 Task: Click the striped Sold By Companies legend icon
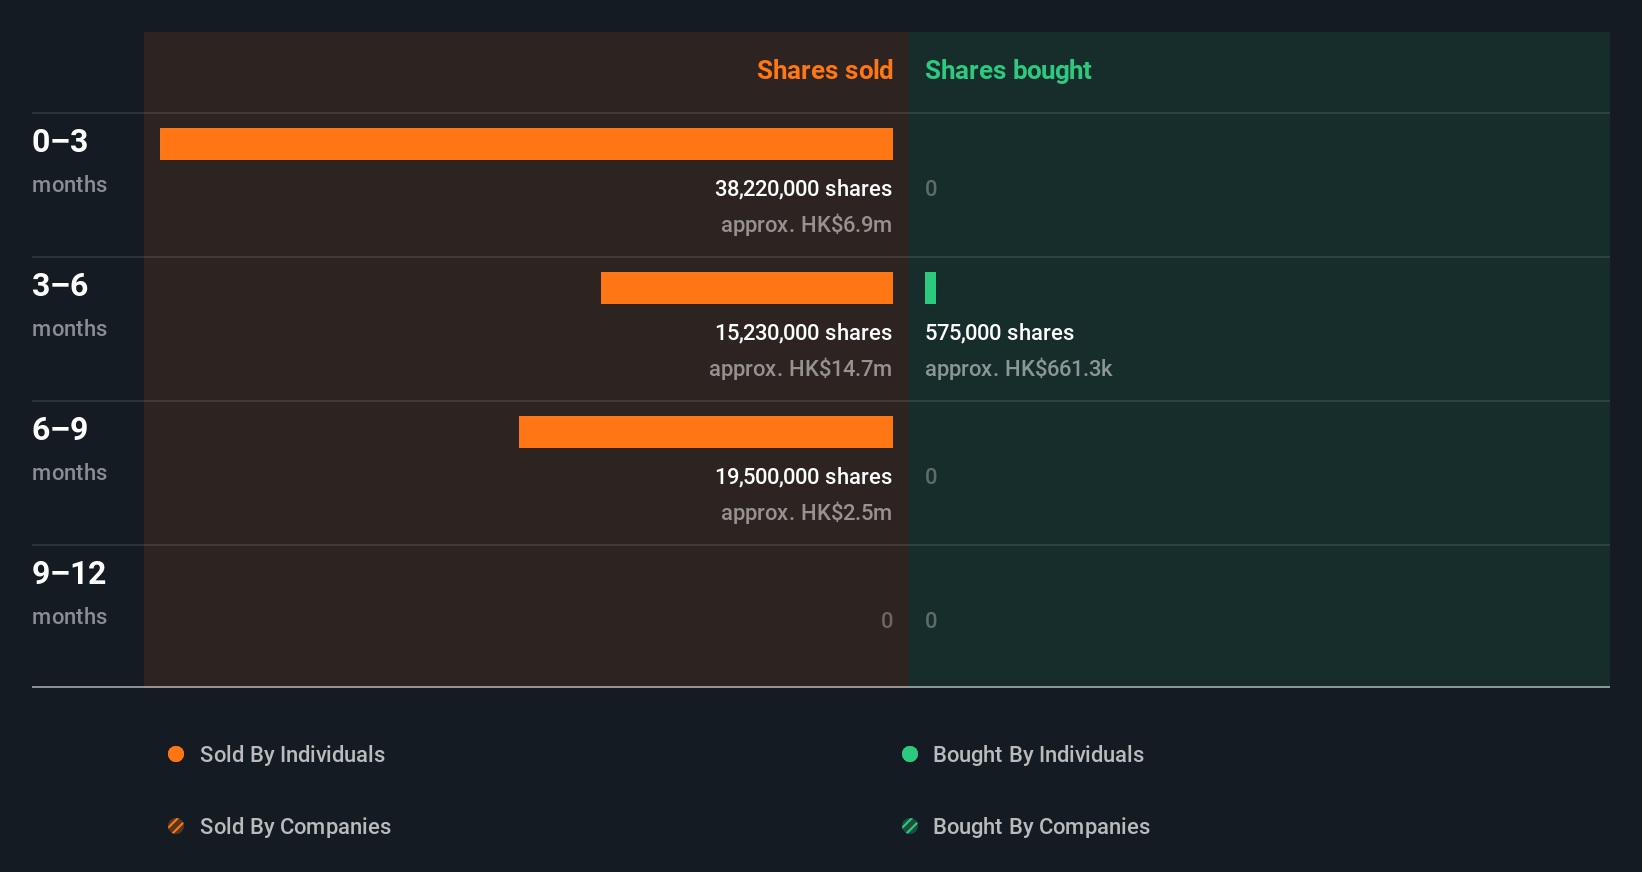click(176, 826)
